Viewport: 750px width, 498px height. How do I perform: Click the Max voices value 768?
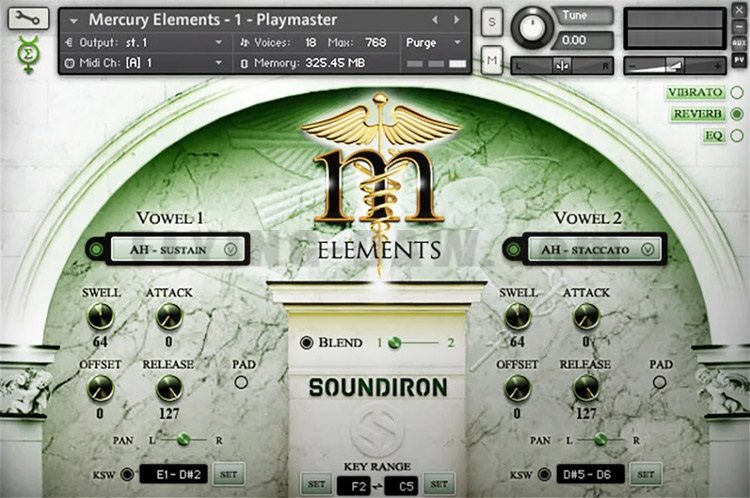coord(375,43)
